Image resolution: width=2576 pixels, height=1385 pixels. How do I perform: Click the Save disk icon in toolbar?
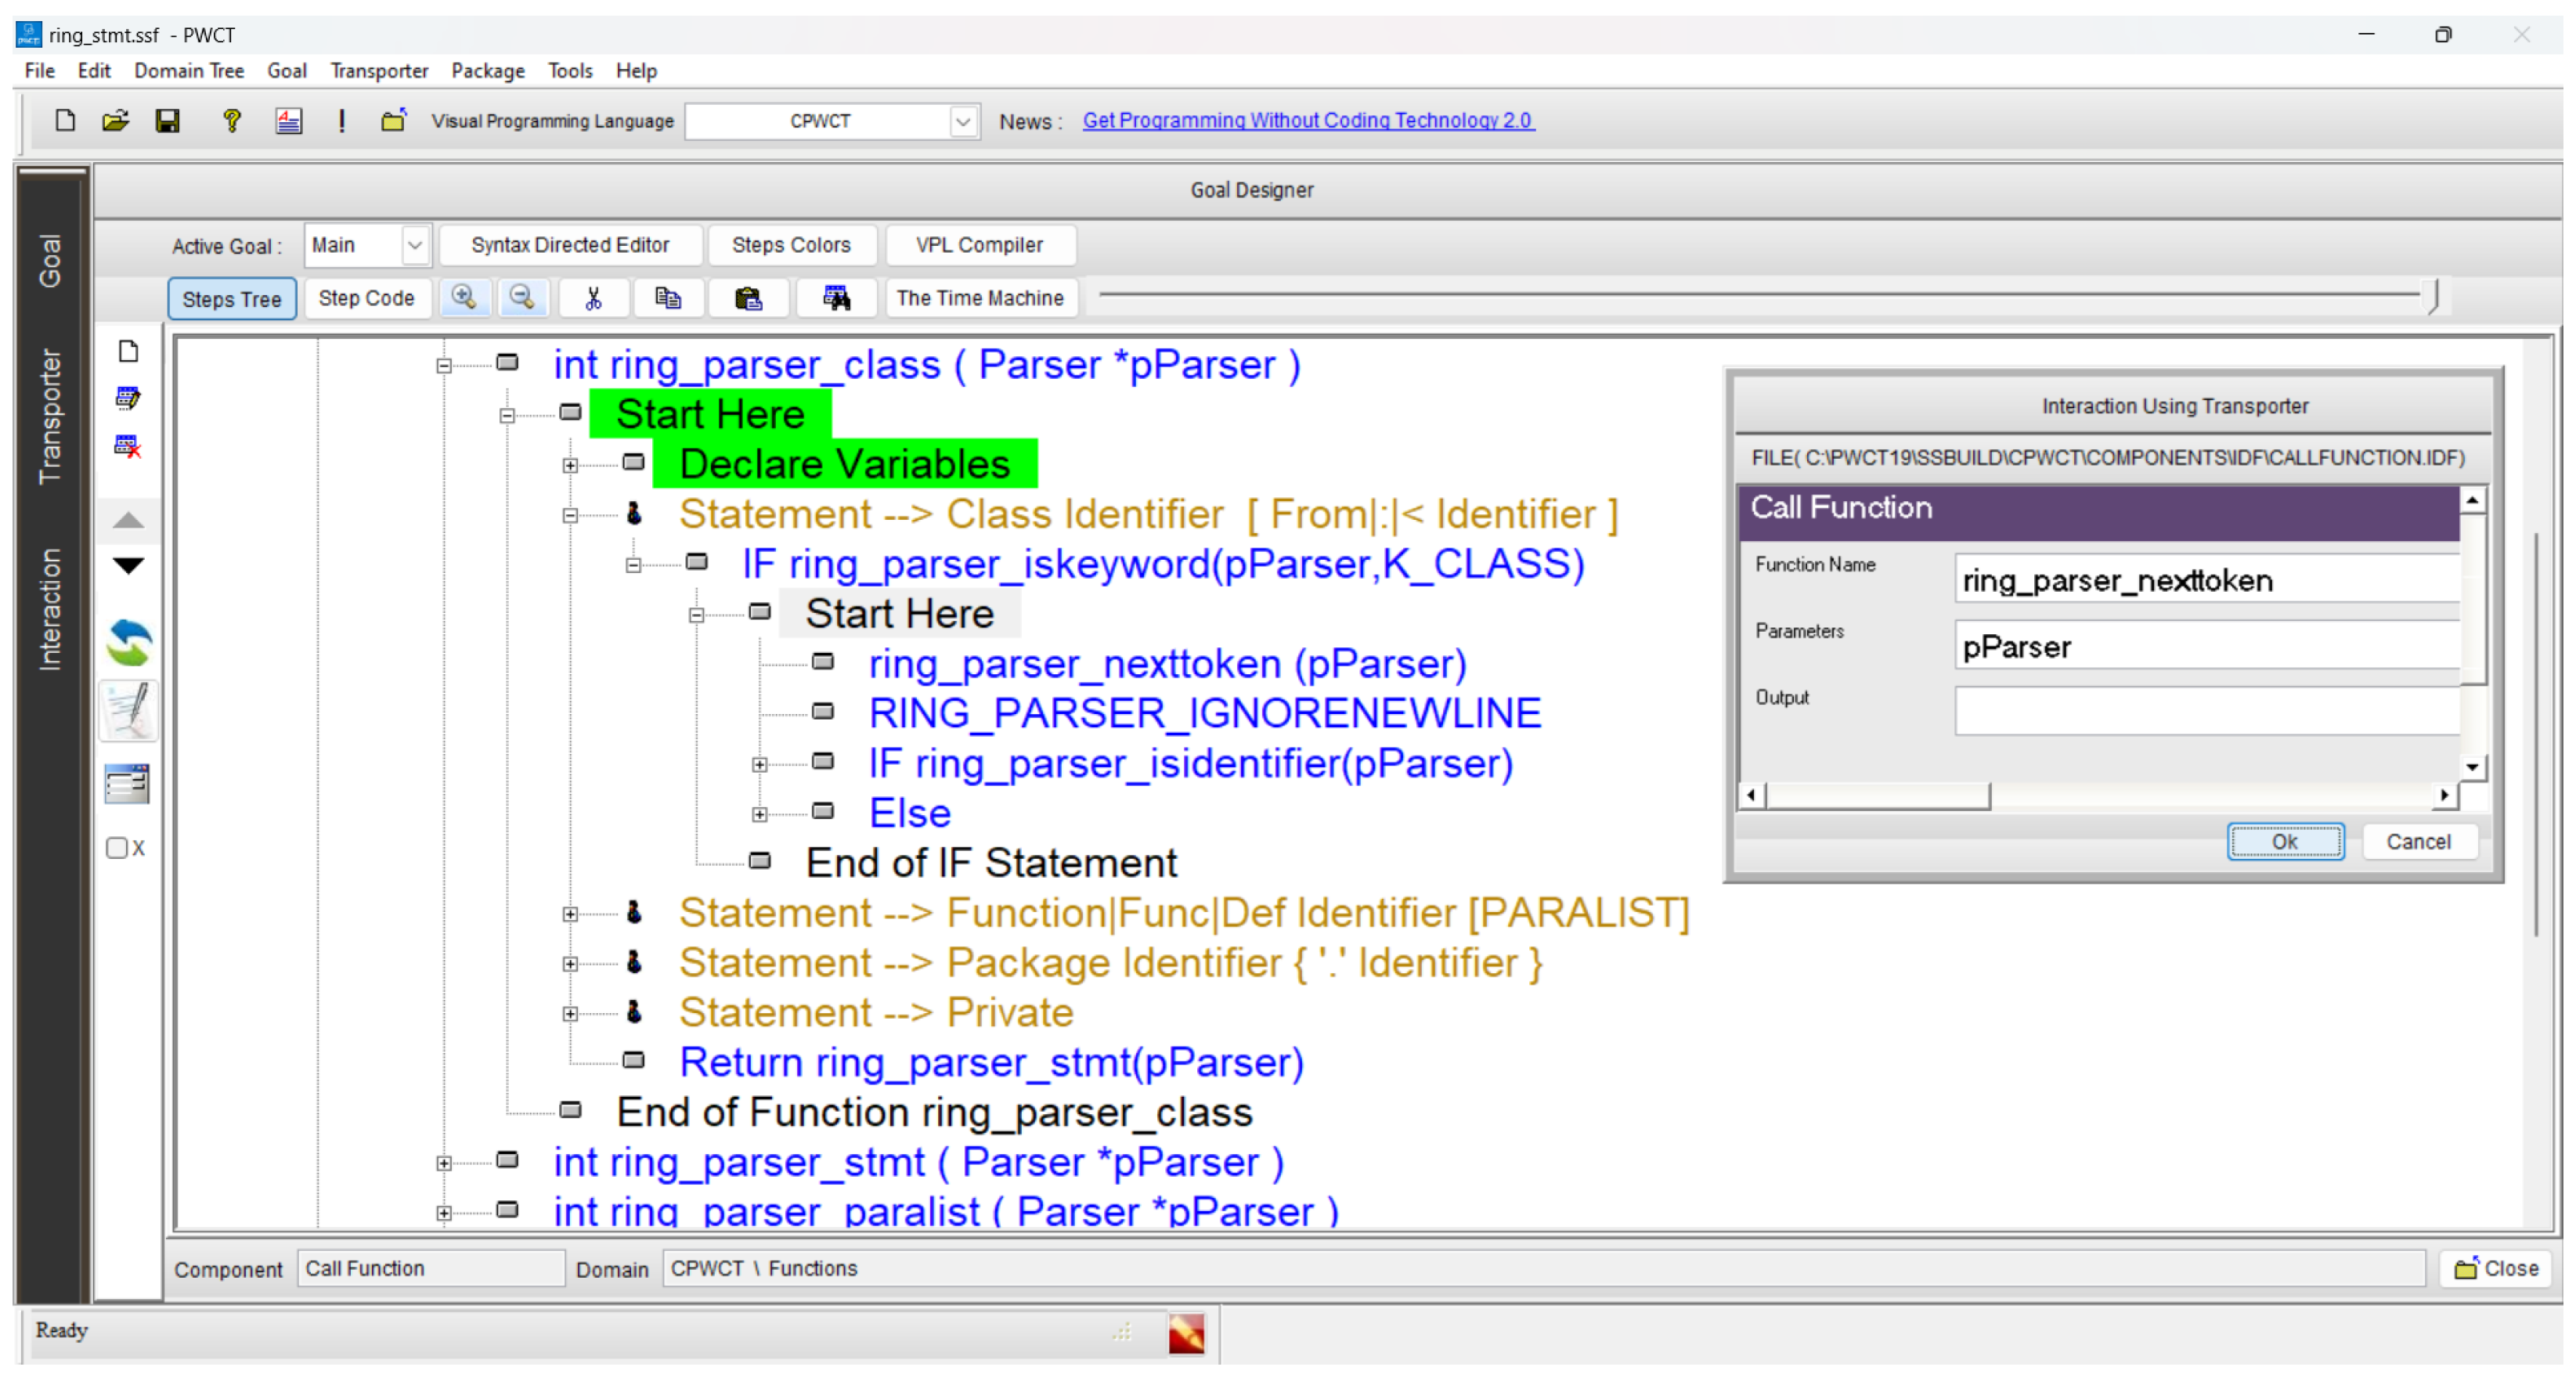coord(167,121)
